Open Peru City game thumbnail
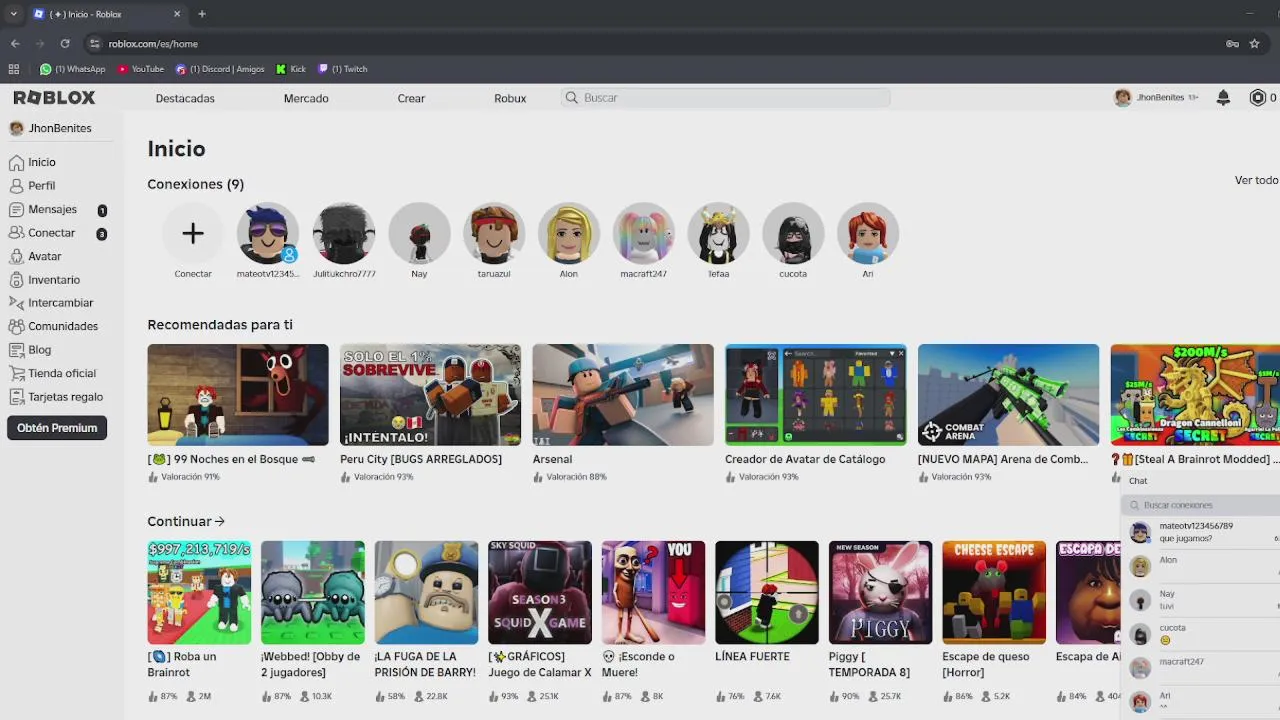This screenshot has height=720, width=1280. (x=430, y=395)
